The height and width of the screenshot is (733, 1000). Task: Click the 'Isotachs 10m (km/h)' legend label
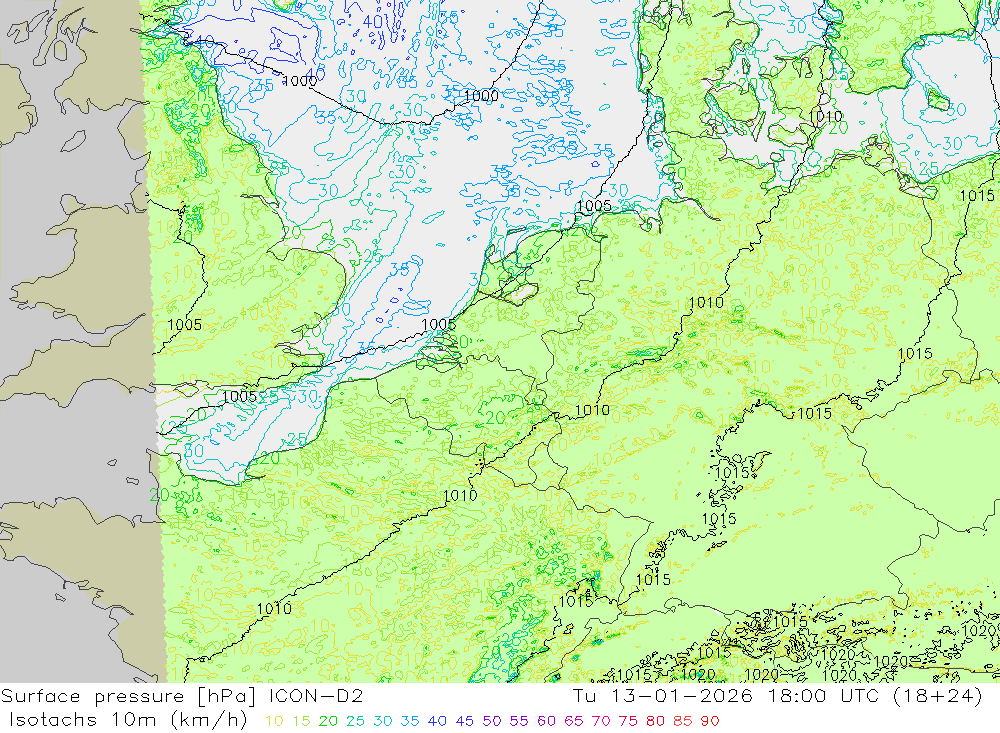coord(128,720)
